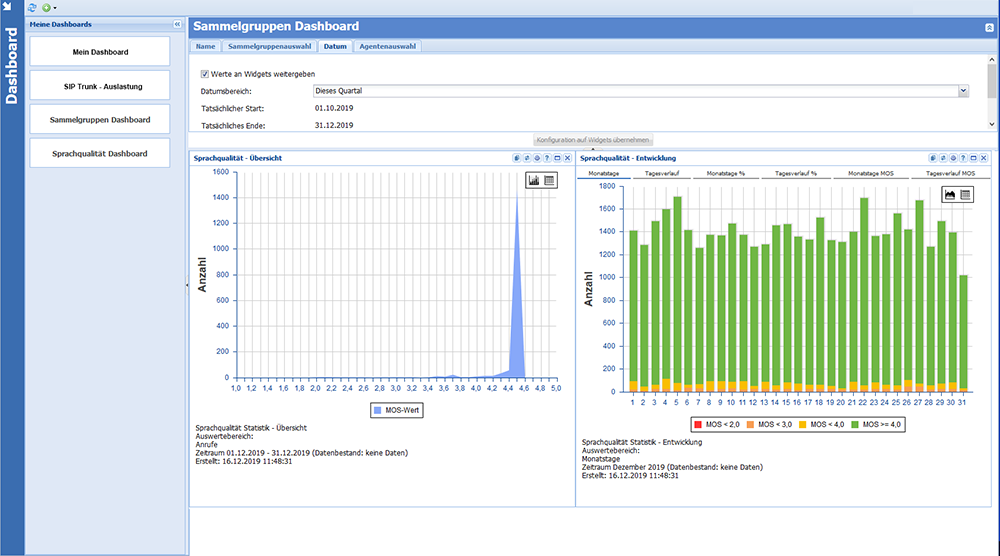Select the Monatstage chart tab
This screenshot has height=556, width=1000.
pyautogui.click(x=604, y=173)
